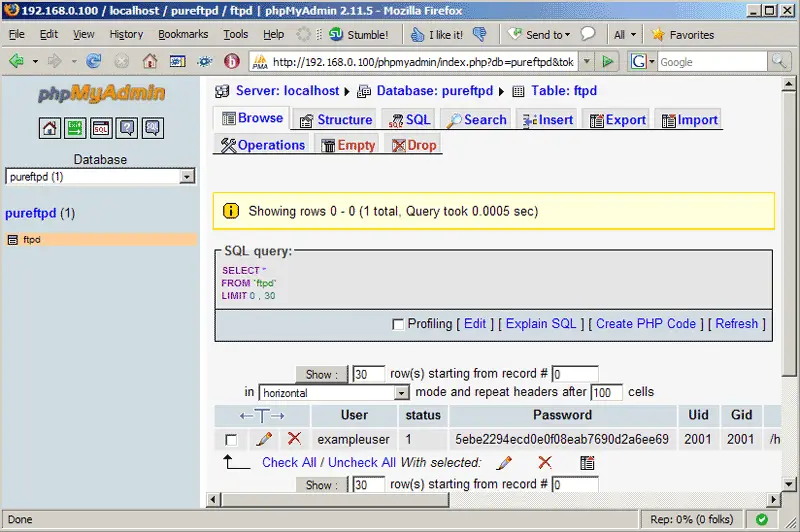Click the Uncheck All link
This screenshot has width=800, height=532.
362,463
